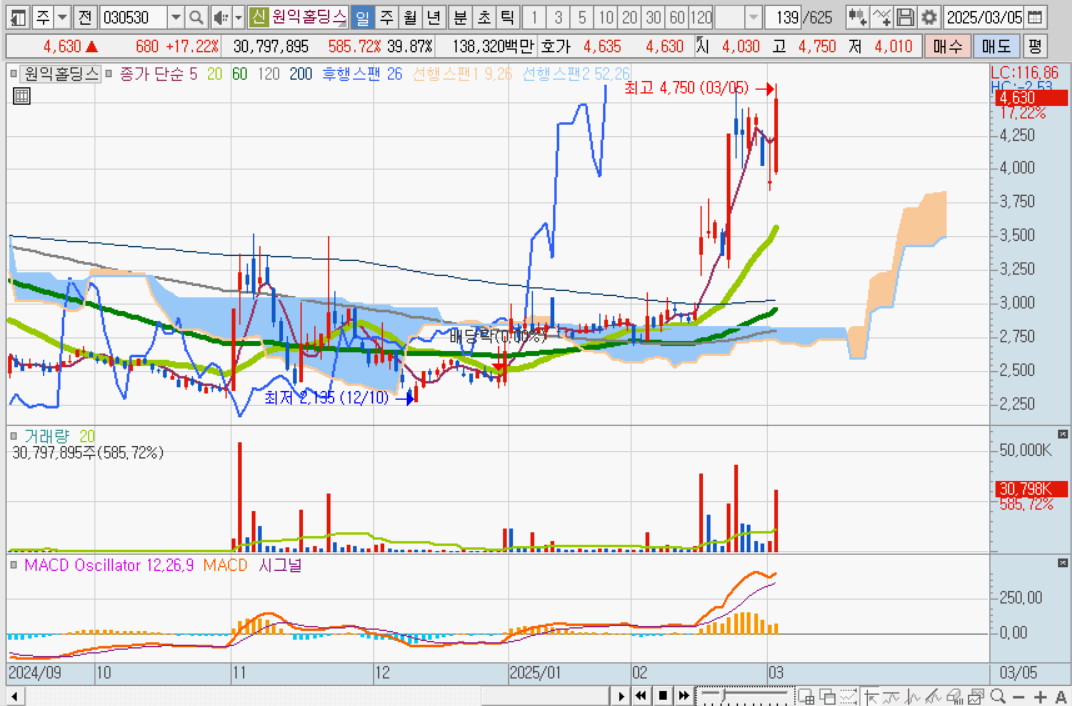
Task: Close the volume panel with its X
Action: coord(1062,434)
